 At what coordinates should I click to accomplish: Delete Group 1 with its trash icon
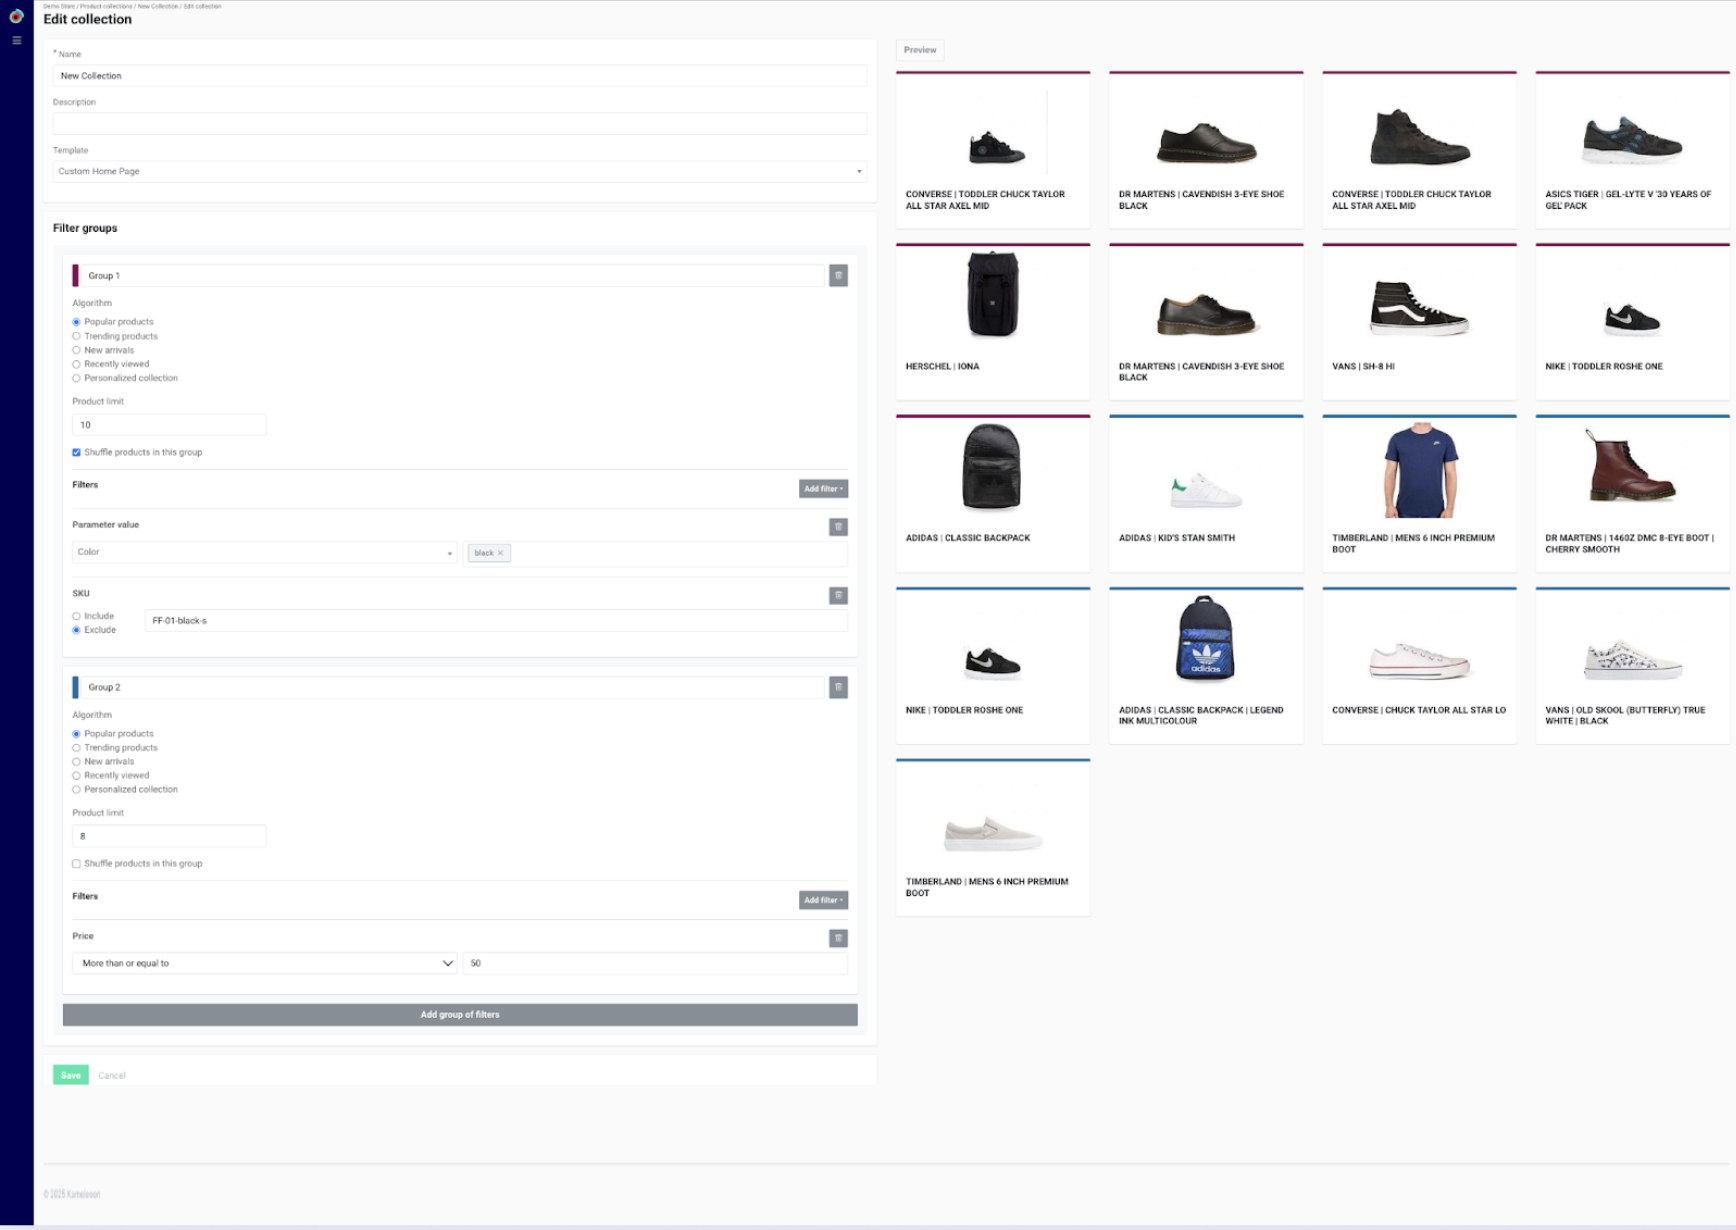point(838,275)
